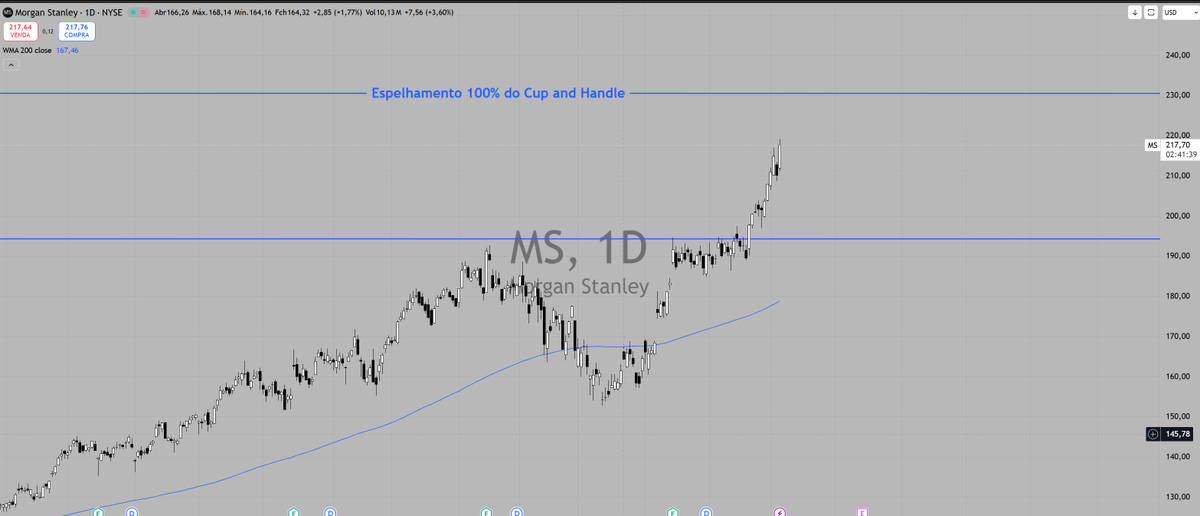Click the lightning event marker on time axis

tap(780, 512)
